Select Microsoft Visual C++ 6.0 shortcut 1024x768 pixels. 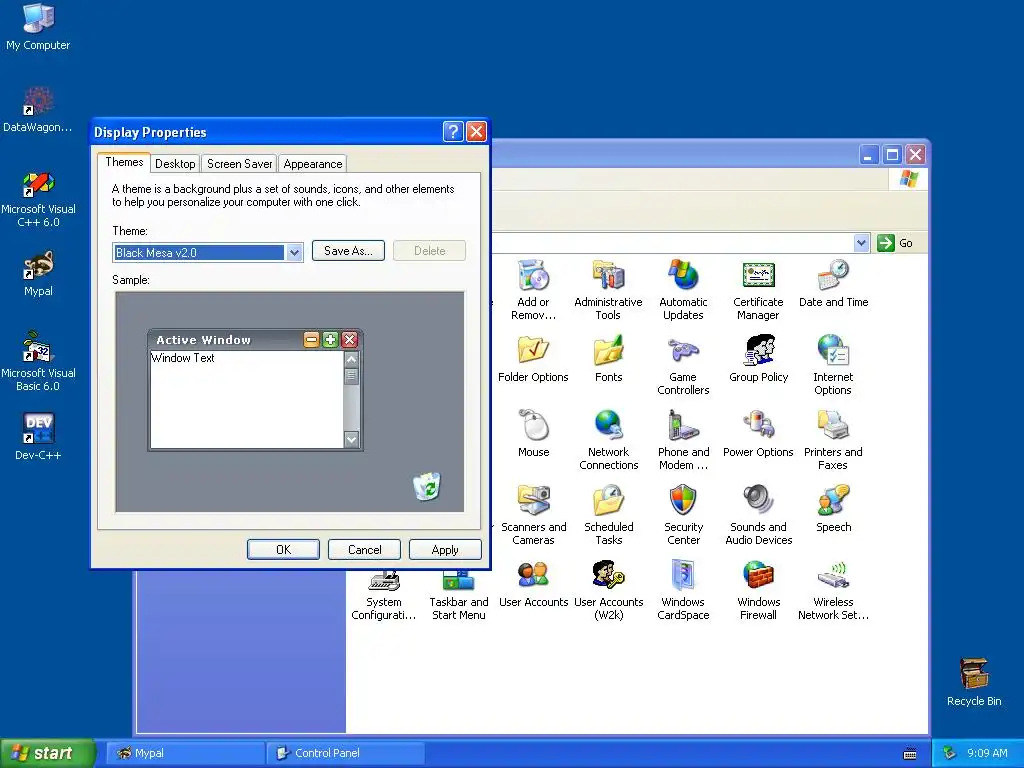pos(38,199)
